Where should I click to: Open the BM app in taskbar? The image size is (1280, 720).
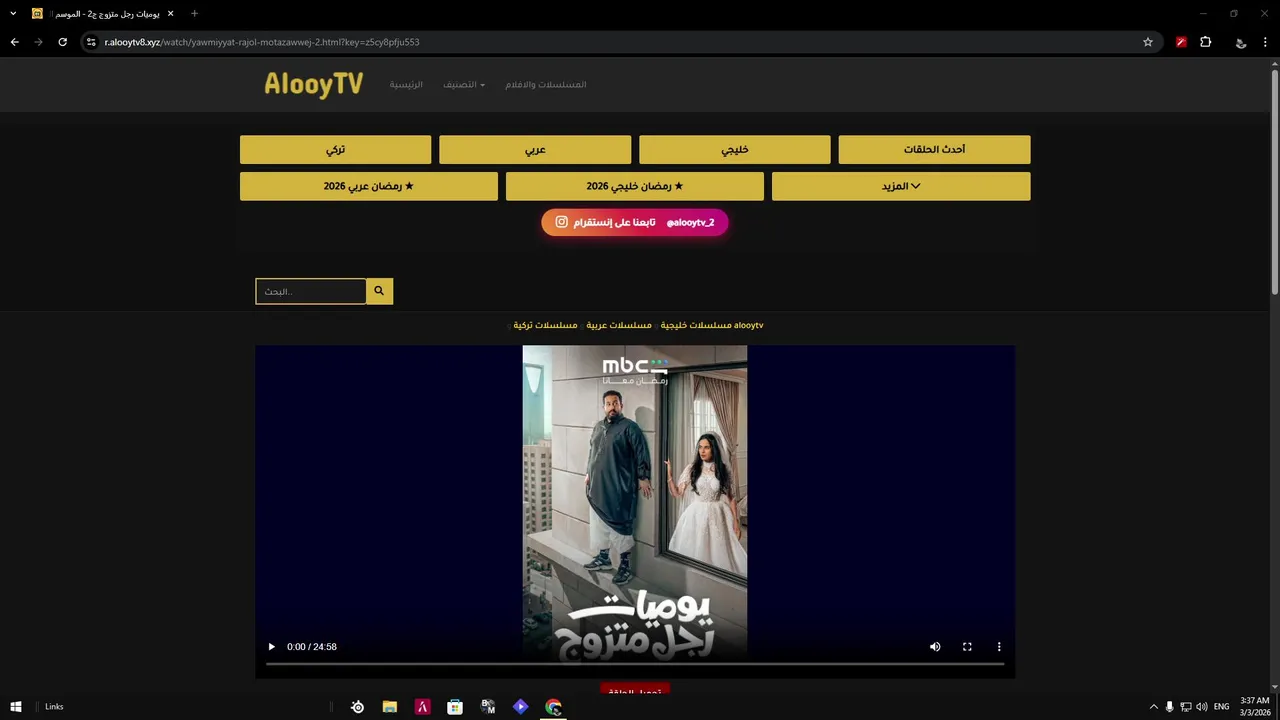(488, 707)
